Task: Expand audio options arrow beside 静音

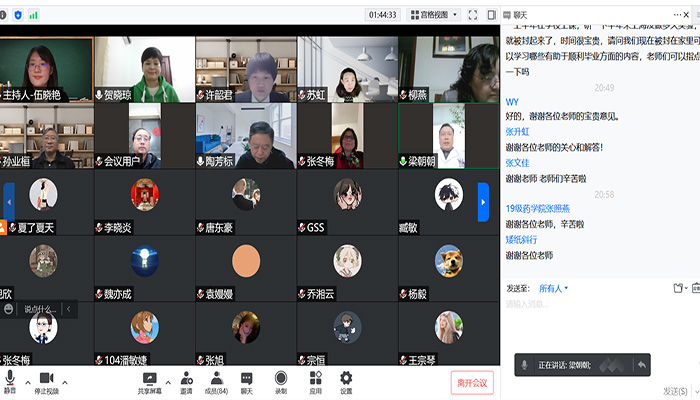Action: 27,380
